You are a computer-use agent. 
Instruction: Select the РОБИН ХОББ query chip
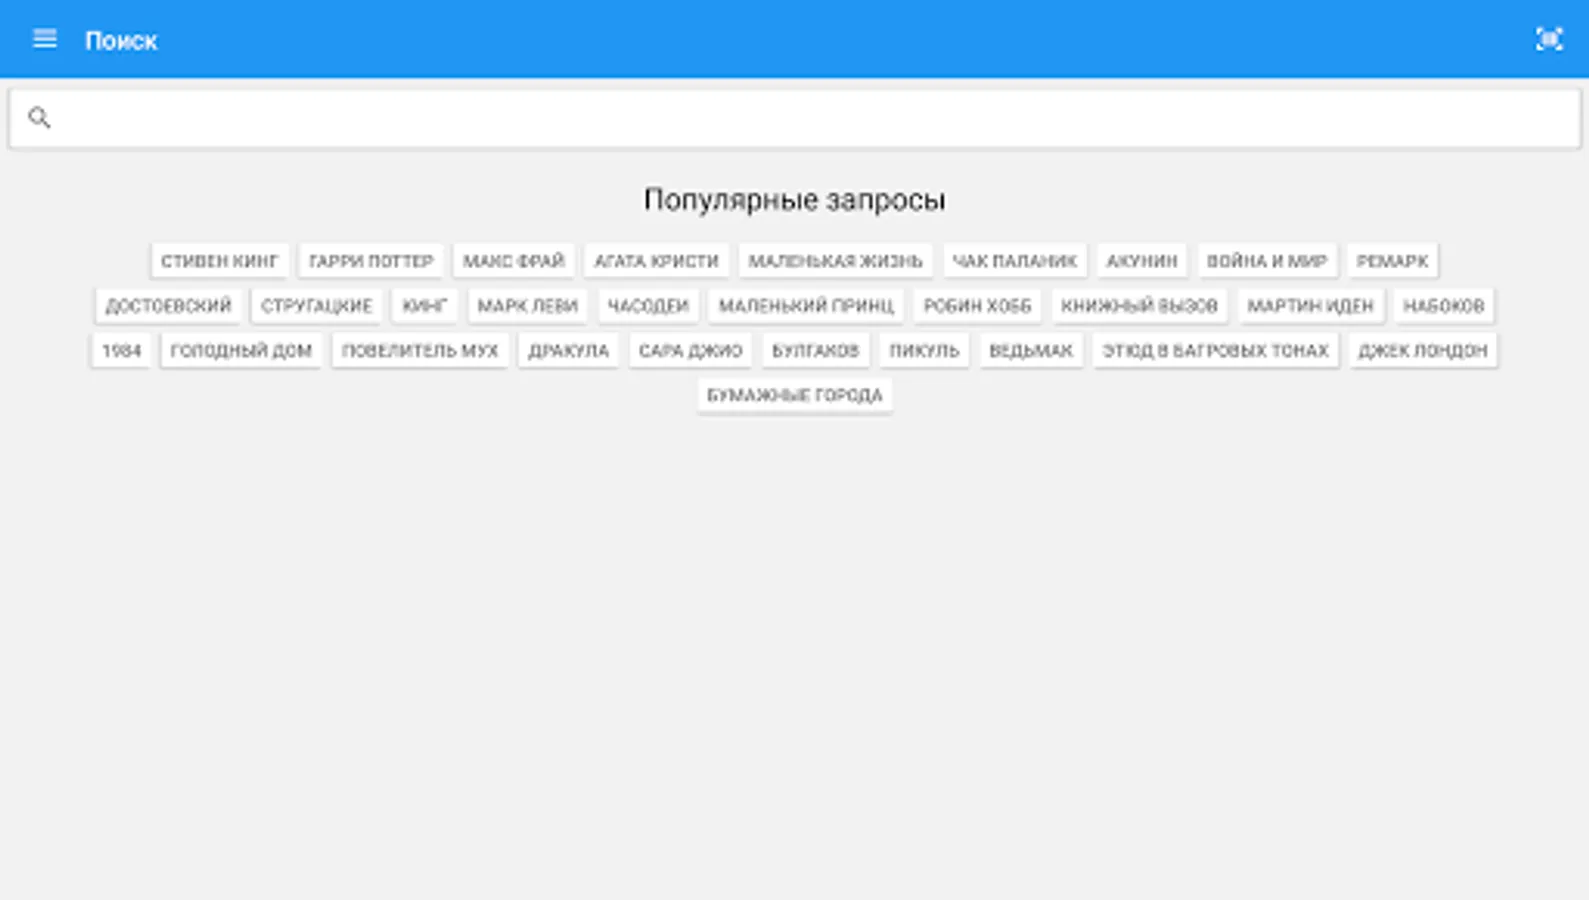[x=978, y=306]
